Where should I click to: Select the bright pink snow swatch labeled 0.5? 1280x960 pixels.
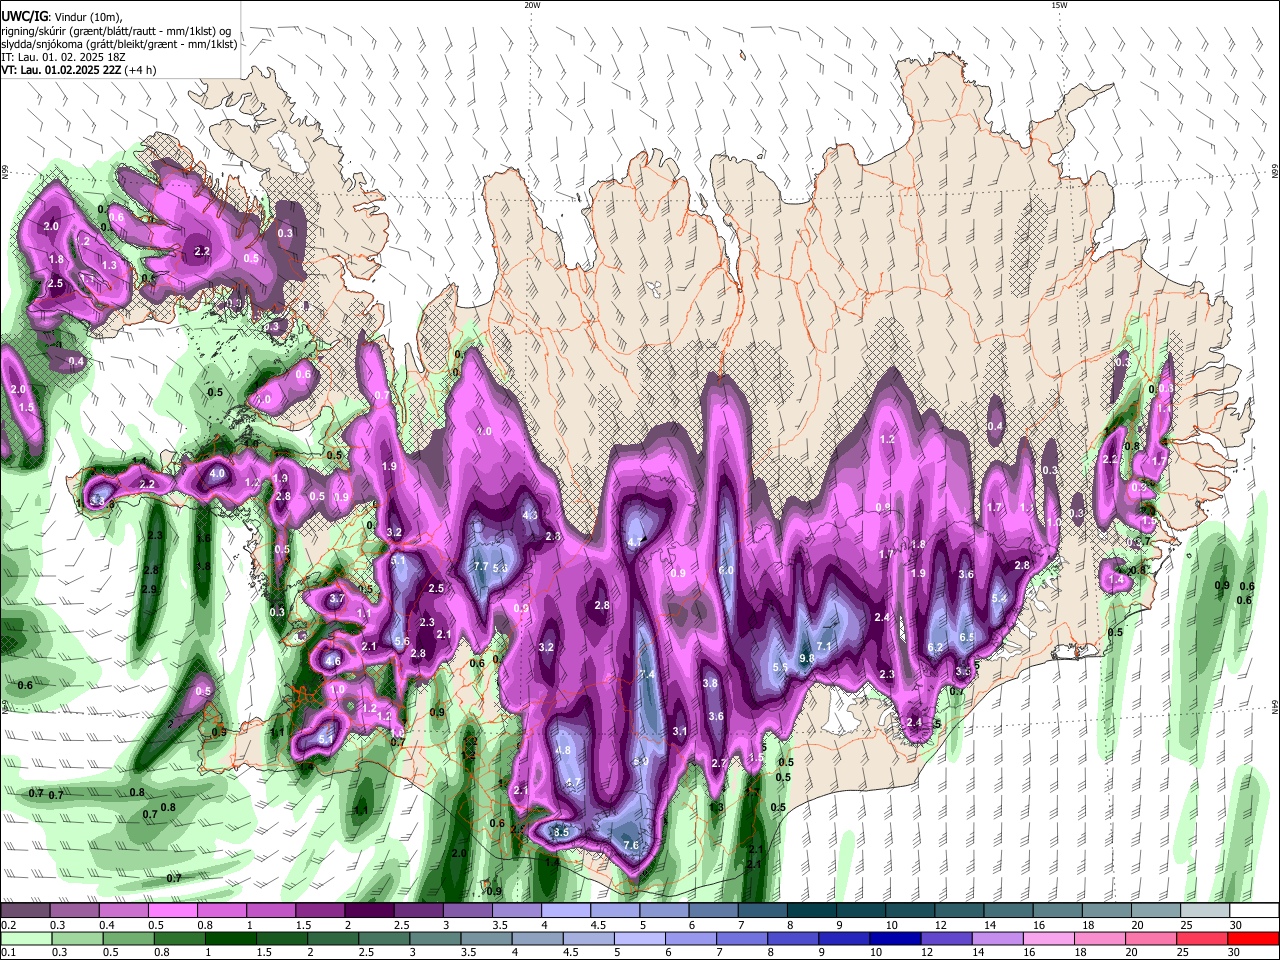pyautogui.click(x=172, y=910)
